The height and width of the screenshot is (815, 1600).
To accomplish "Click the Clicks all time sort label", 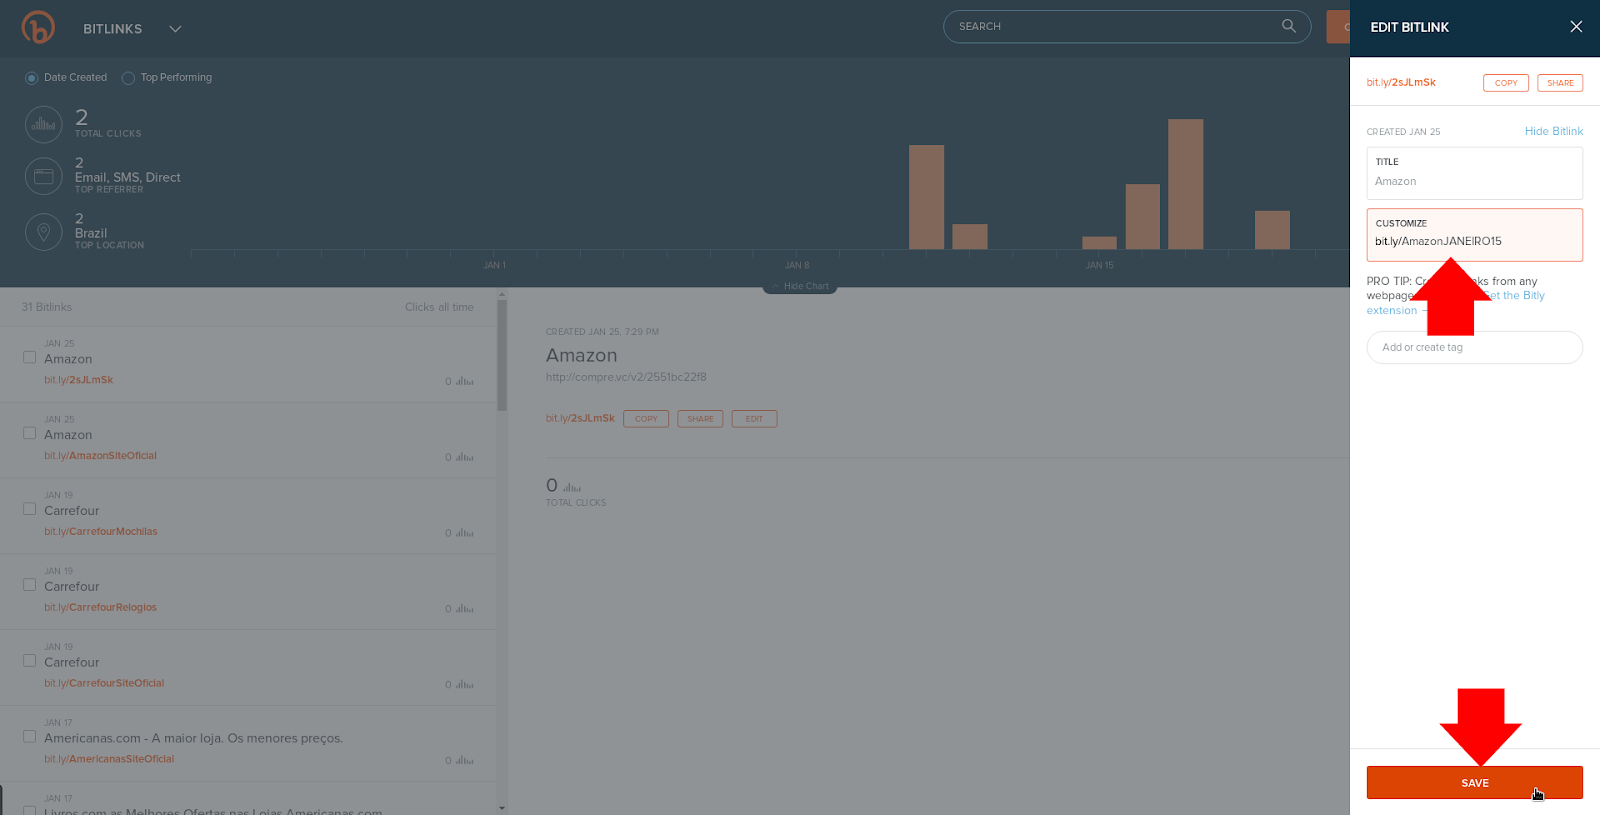I will click(x=439, y=308).
